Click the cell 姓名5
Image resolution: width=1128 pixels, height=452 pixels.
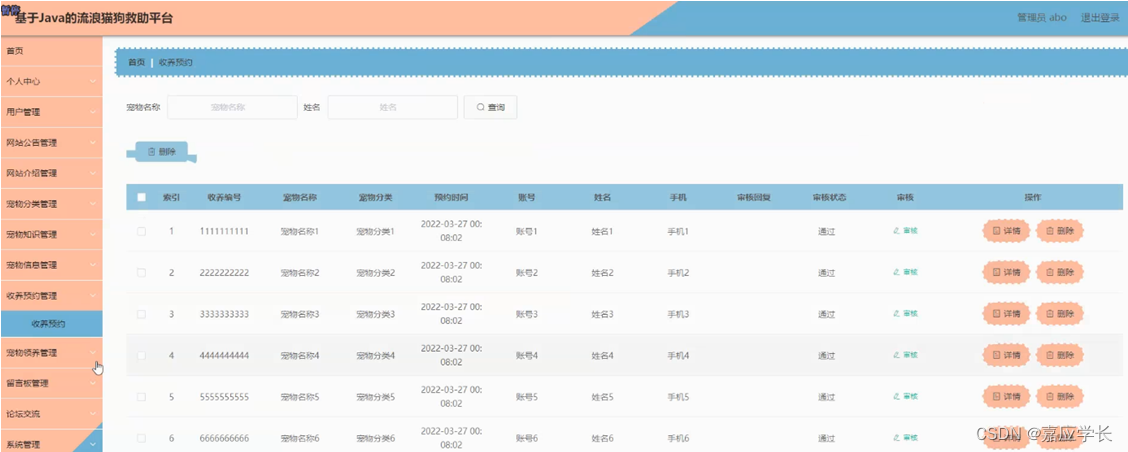602,397
